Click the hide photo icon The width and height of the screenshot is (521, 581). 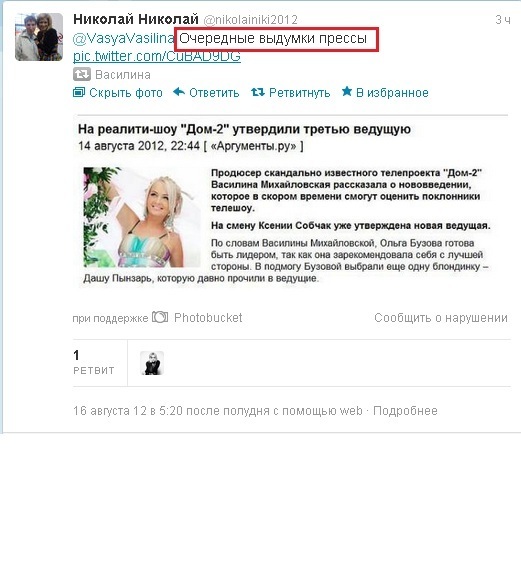point(79,92)
